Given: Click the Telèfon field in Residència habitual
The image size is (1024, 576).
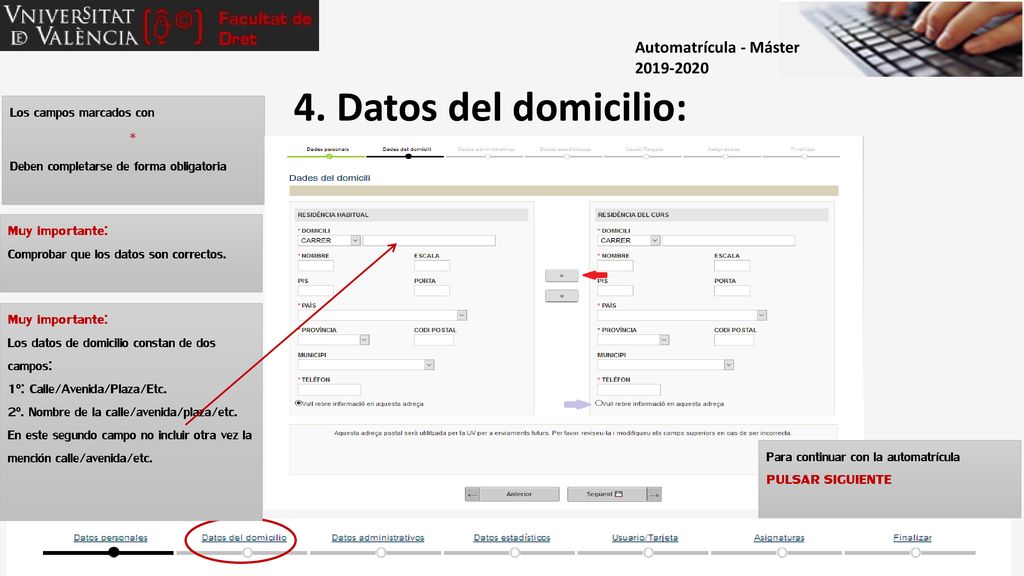Looking at the screenshot, I should (329, 390).
